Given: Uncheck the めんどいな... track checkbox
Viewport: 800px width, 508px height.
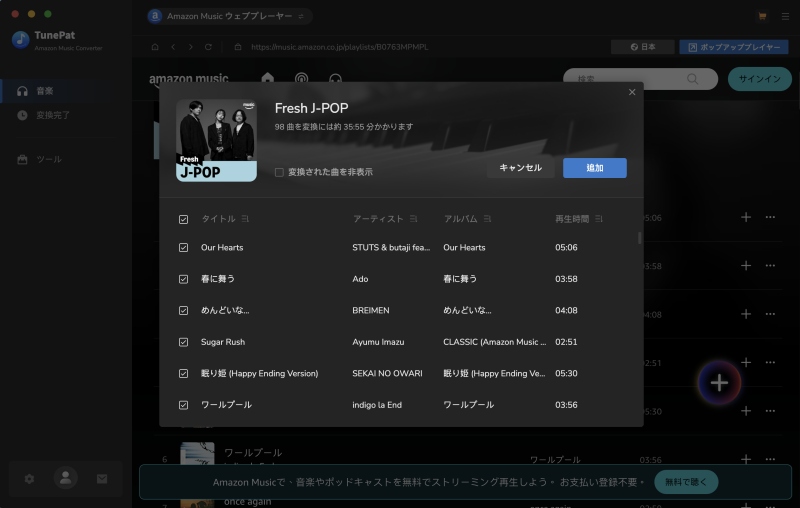Looking at the screenshot, I should tap(183, 311).
